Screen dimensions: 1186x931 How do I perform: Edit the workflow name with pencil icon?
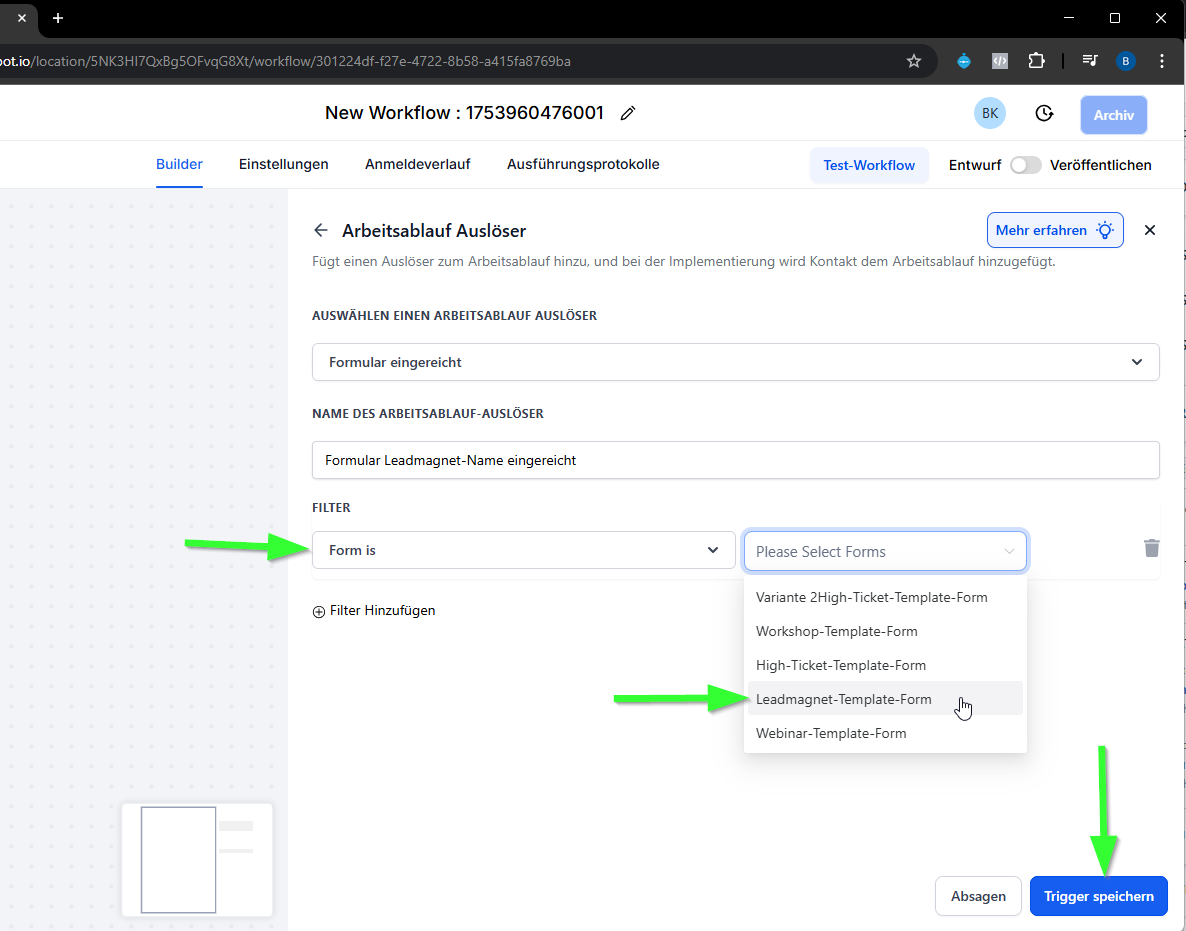click(627, 113)
